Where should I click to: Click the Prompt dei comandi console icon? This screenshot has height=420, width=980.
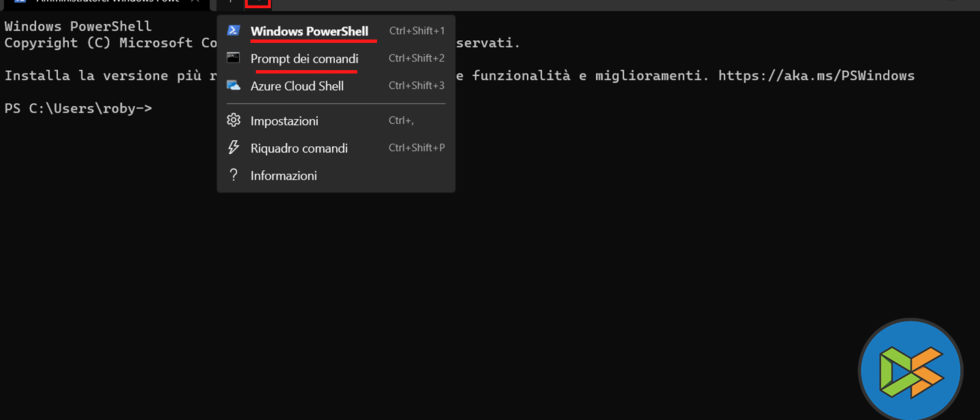point(233,59)
